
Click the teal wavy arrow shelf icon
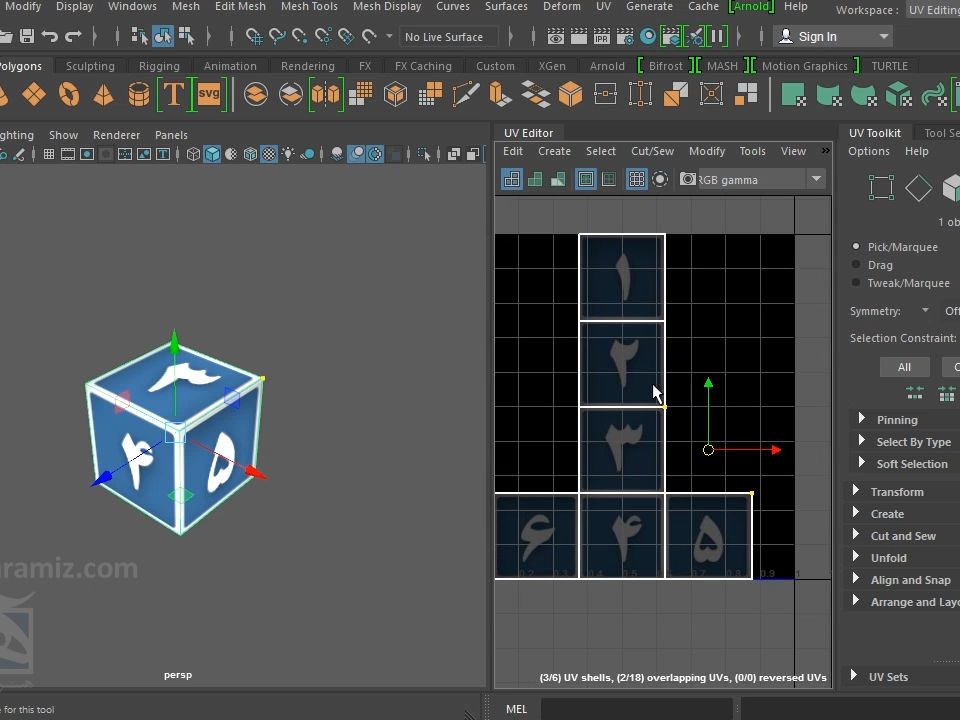point(934,96)
